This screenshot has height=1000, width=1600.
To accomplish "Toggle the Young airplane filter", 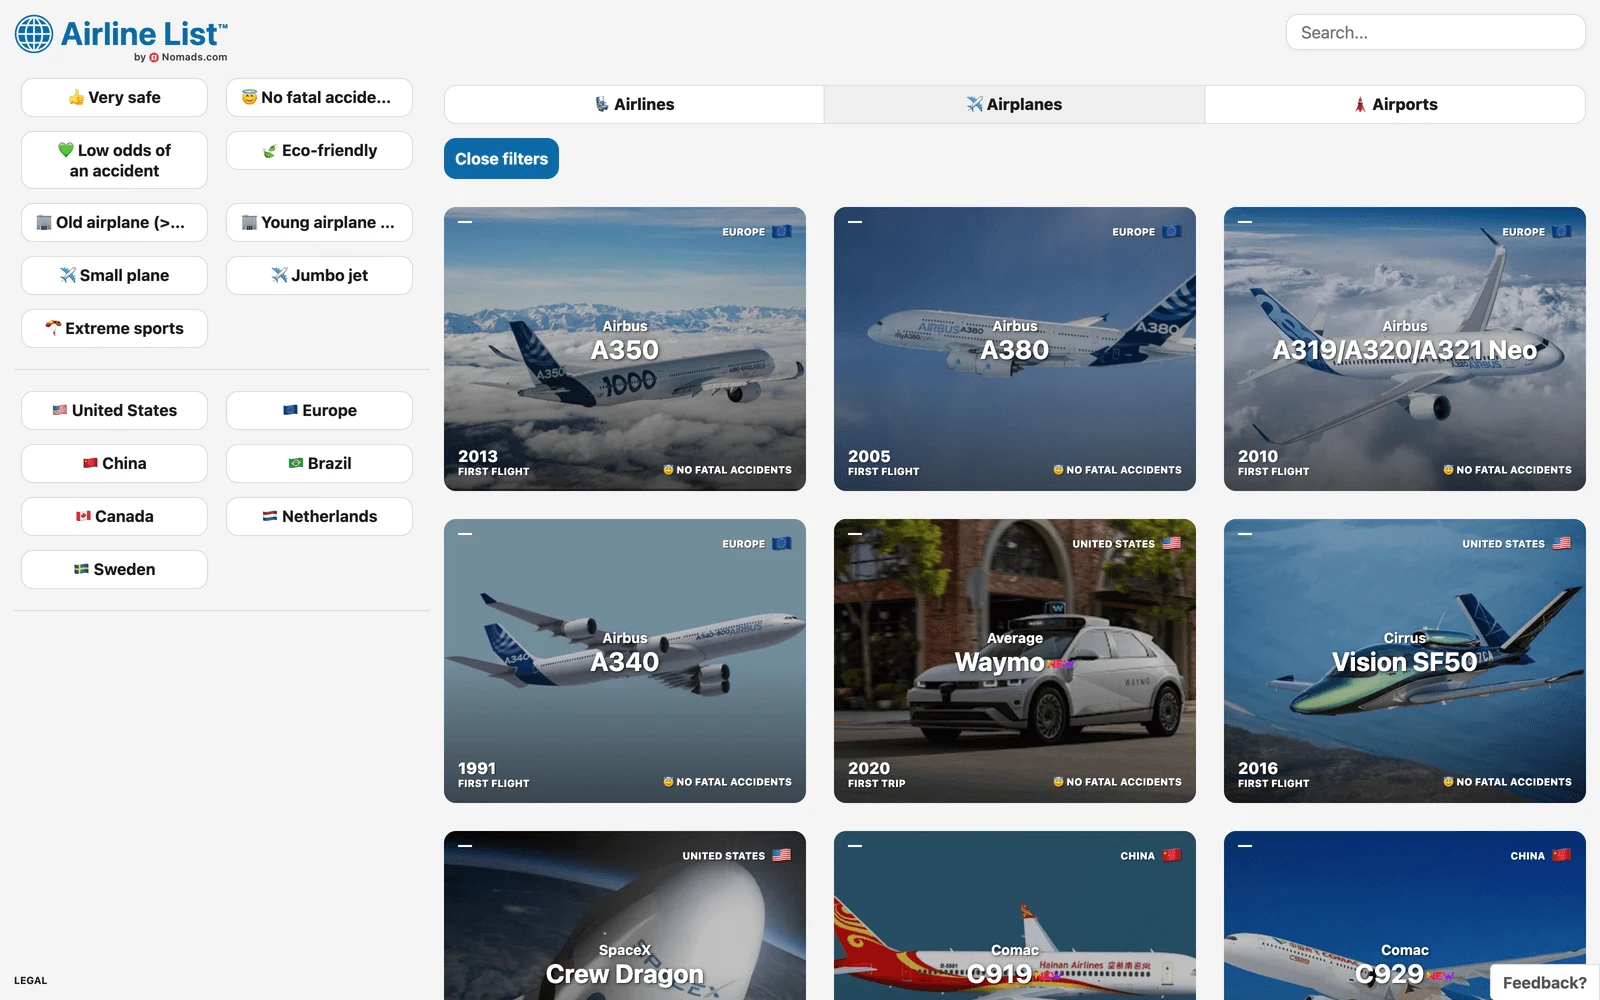I will click(319, 223).
